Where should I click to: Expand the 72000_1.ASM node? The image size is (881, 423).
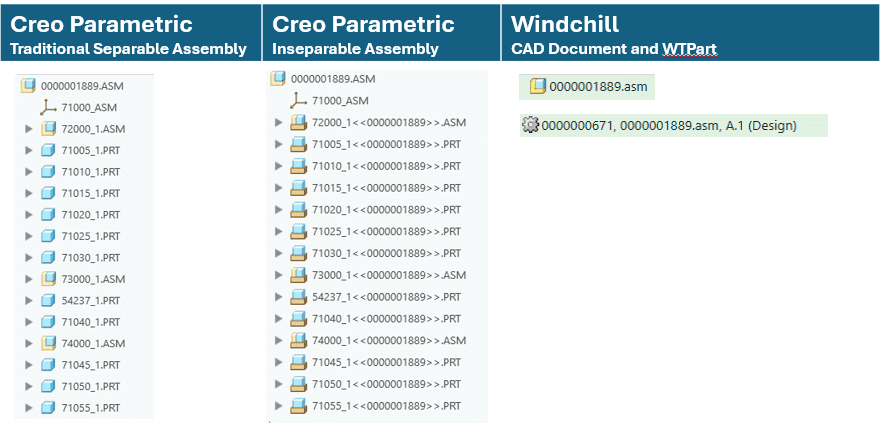click(x=29, y=129)
